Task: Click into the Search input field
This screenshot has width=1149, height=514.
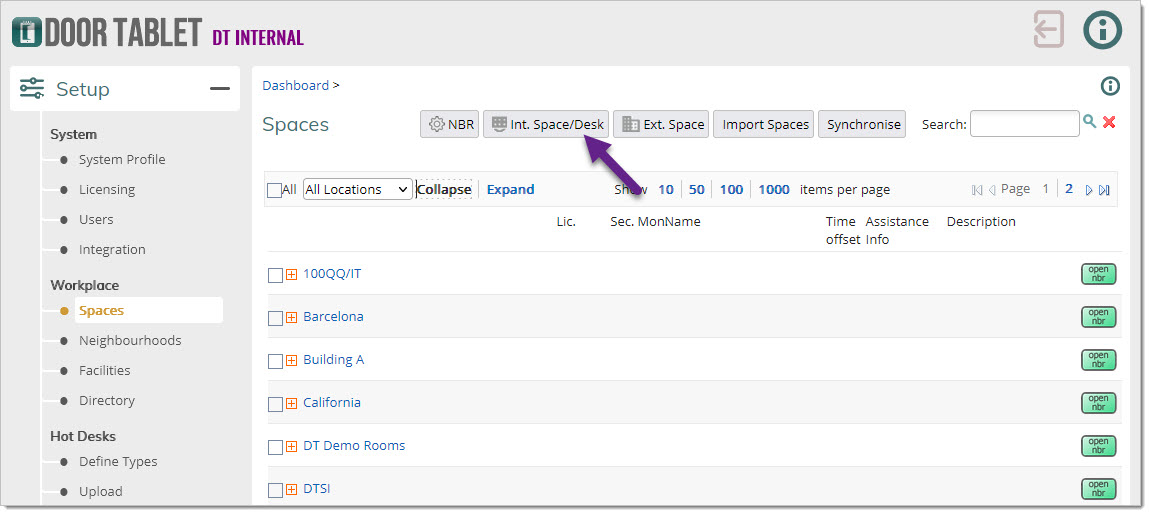Action: tap(1024, 124)
